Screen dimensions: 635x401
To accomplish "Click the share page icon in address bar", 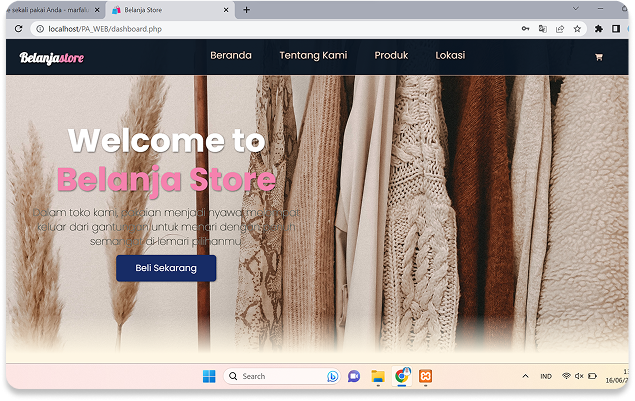I will point(558,29).
